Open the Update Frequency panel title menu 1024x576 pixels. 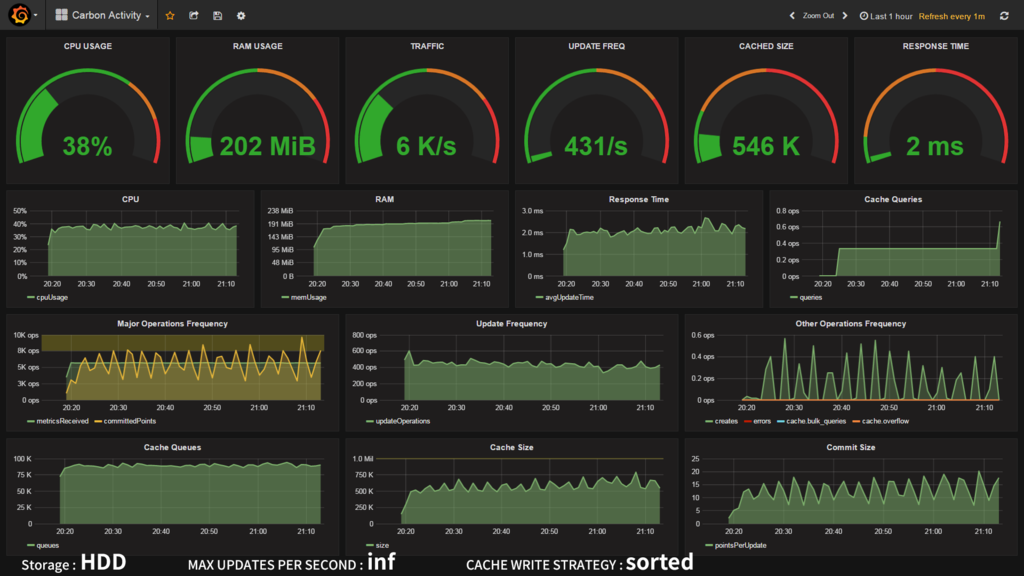pyautogui.click(x=511, y=323)
